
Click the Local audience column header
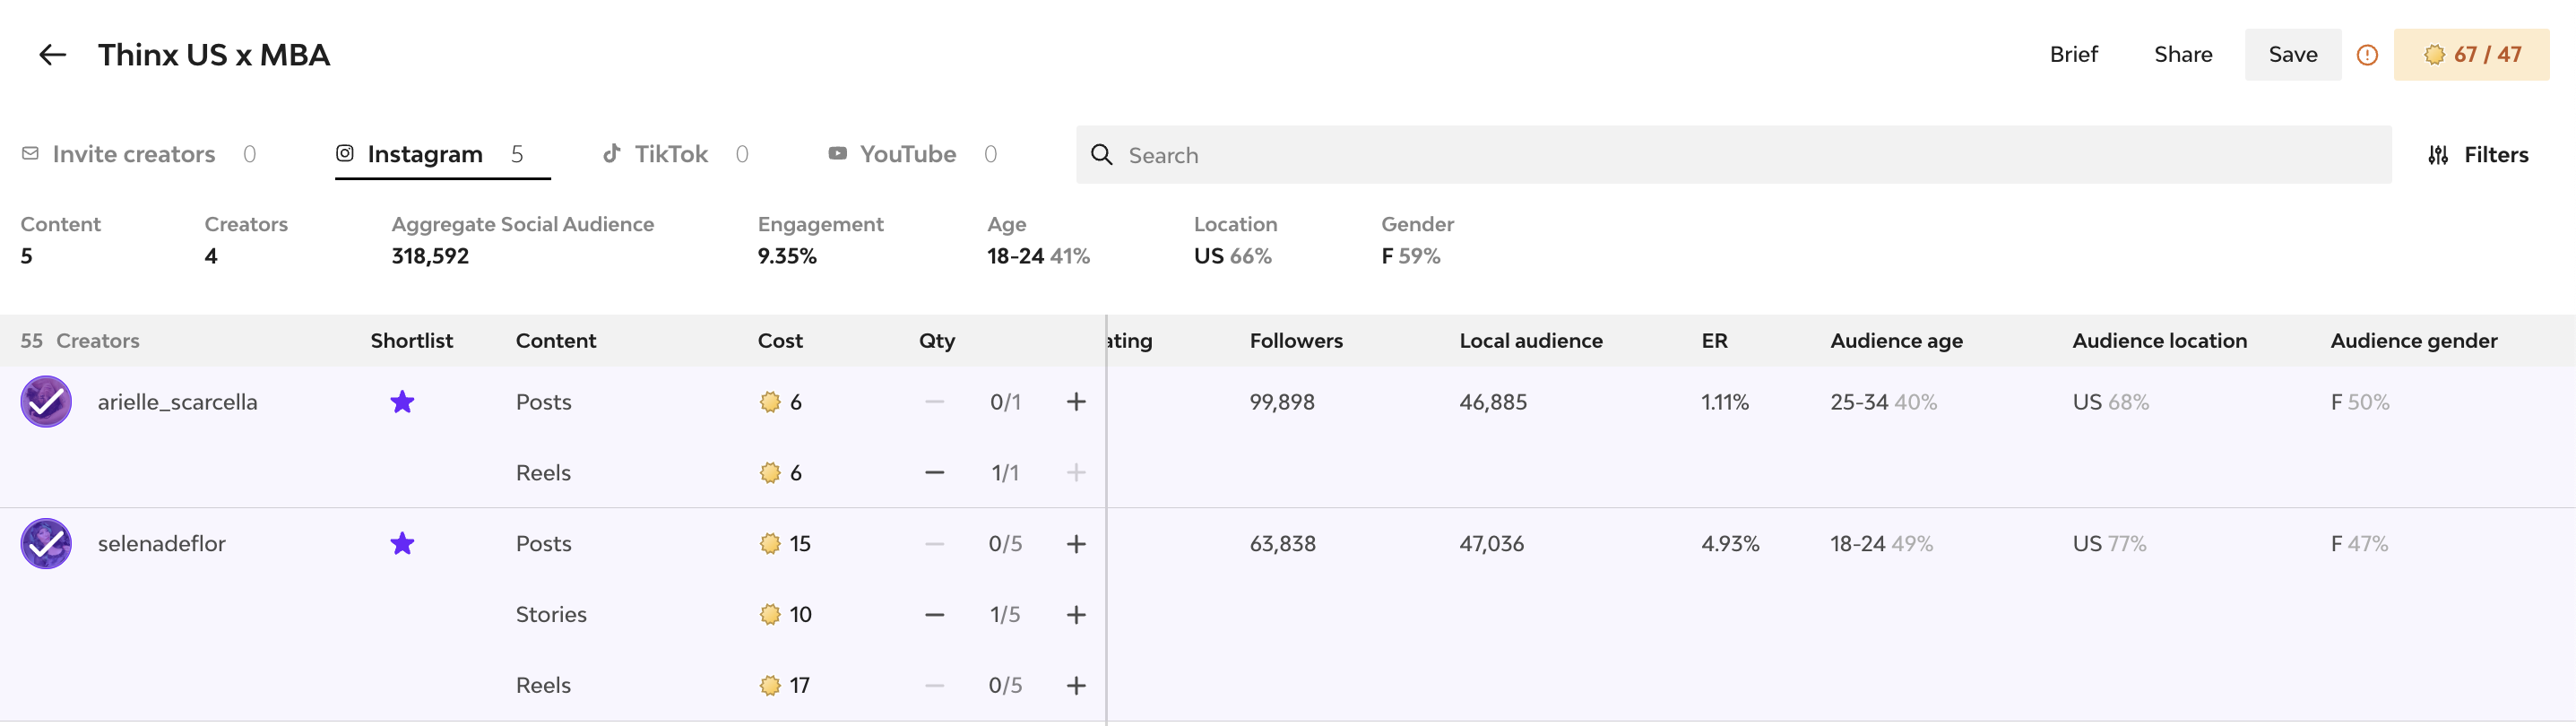(x=1530, y=341)
